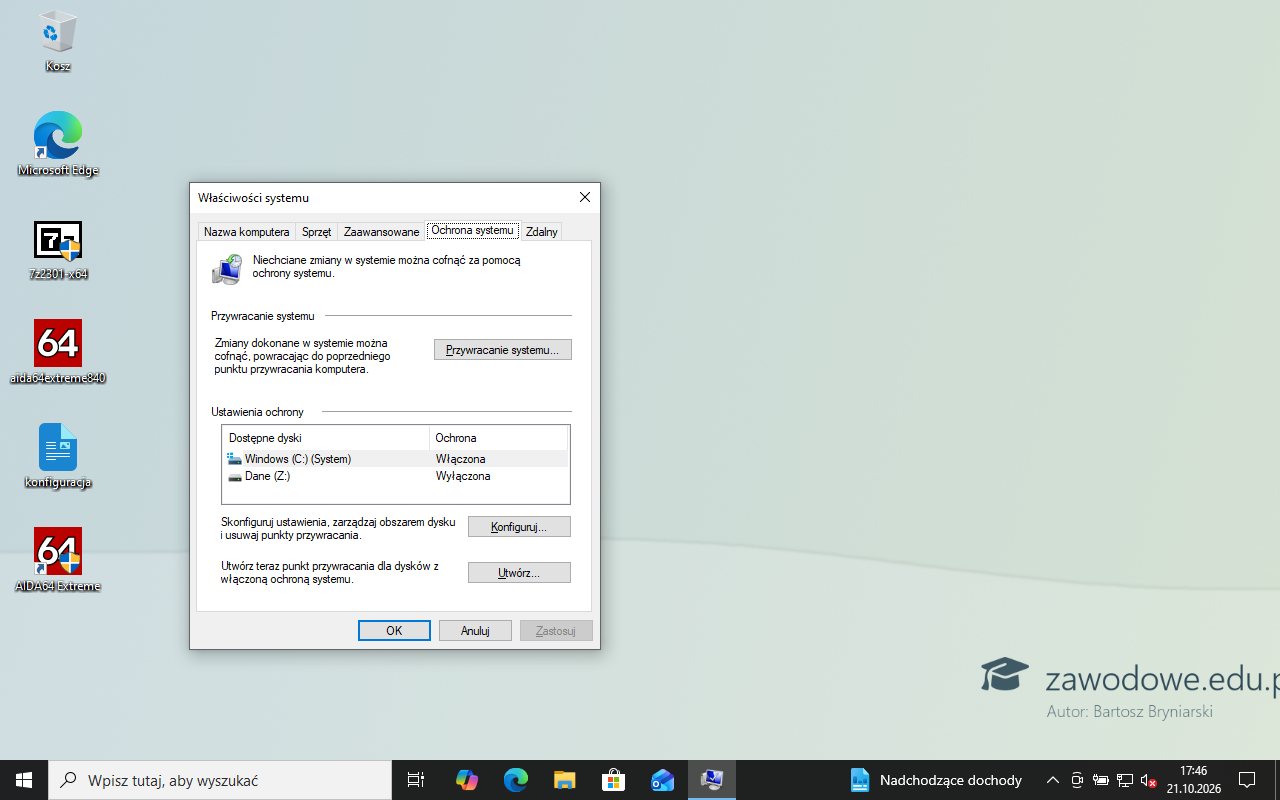Viewport: 1280px width, 800px height.
Task: Open Outlook from the taskbar
Action: [663, 780]
